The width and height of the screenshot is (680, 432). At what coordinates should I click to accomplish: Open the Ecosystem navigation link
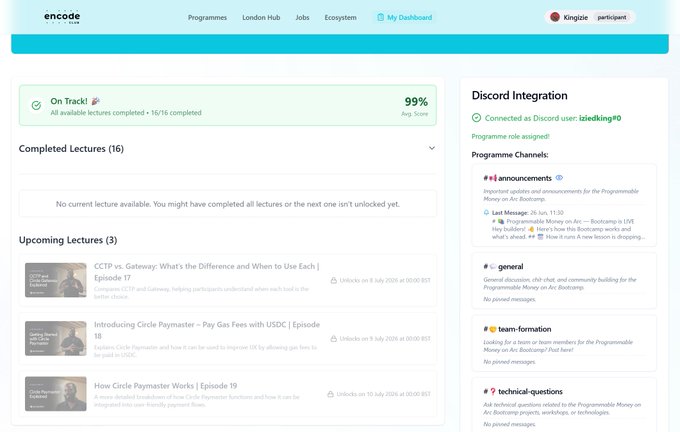point(340,18)
